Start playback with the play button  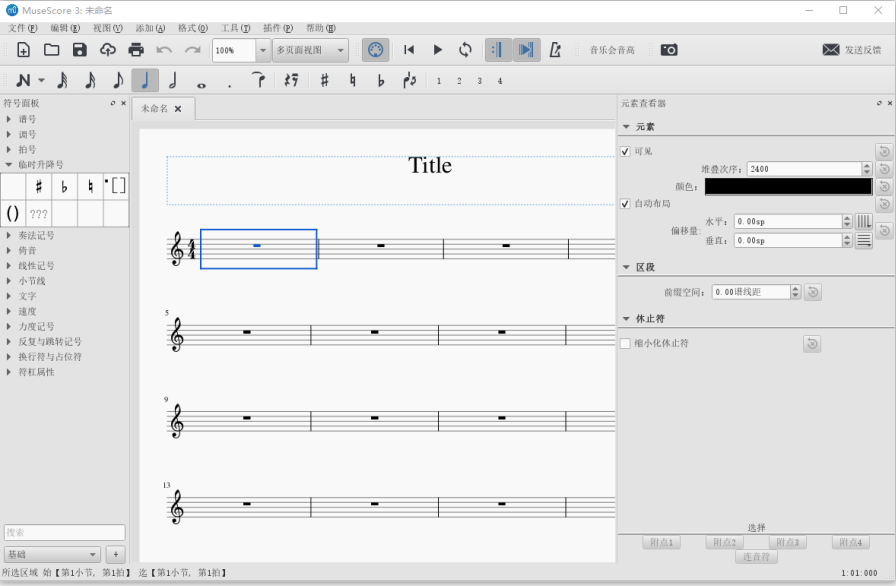coord(437,50)
